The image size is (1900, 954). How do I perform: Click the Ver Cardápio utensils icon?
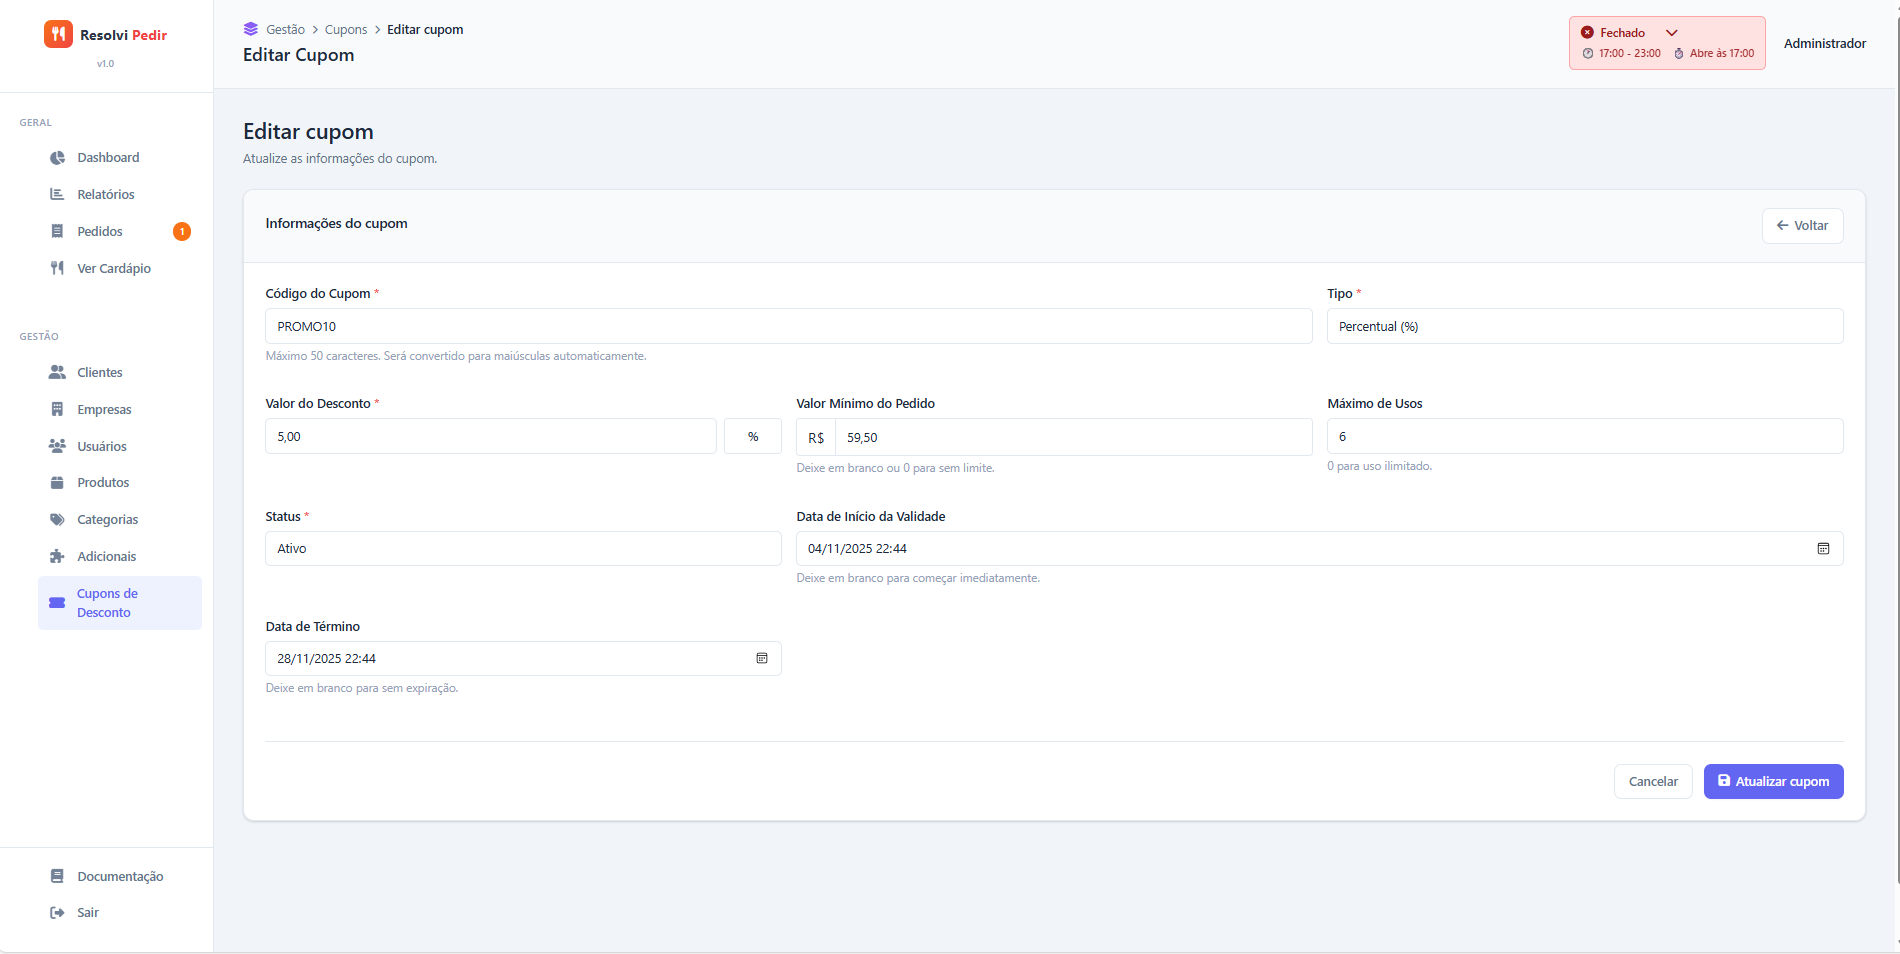(57, 268)
